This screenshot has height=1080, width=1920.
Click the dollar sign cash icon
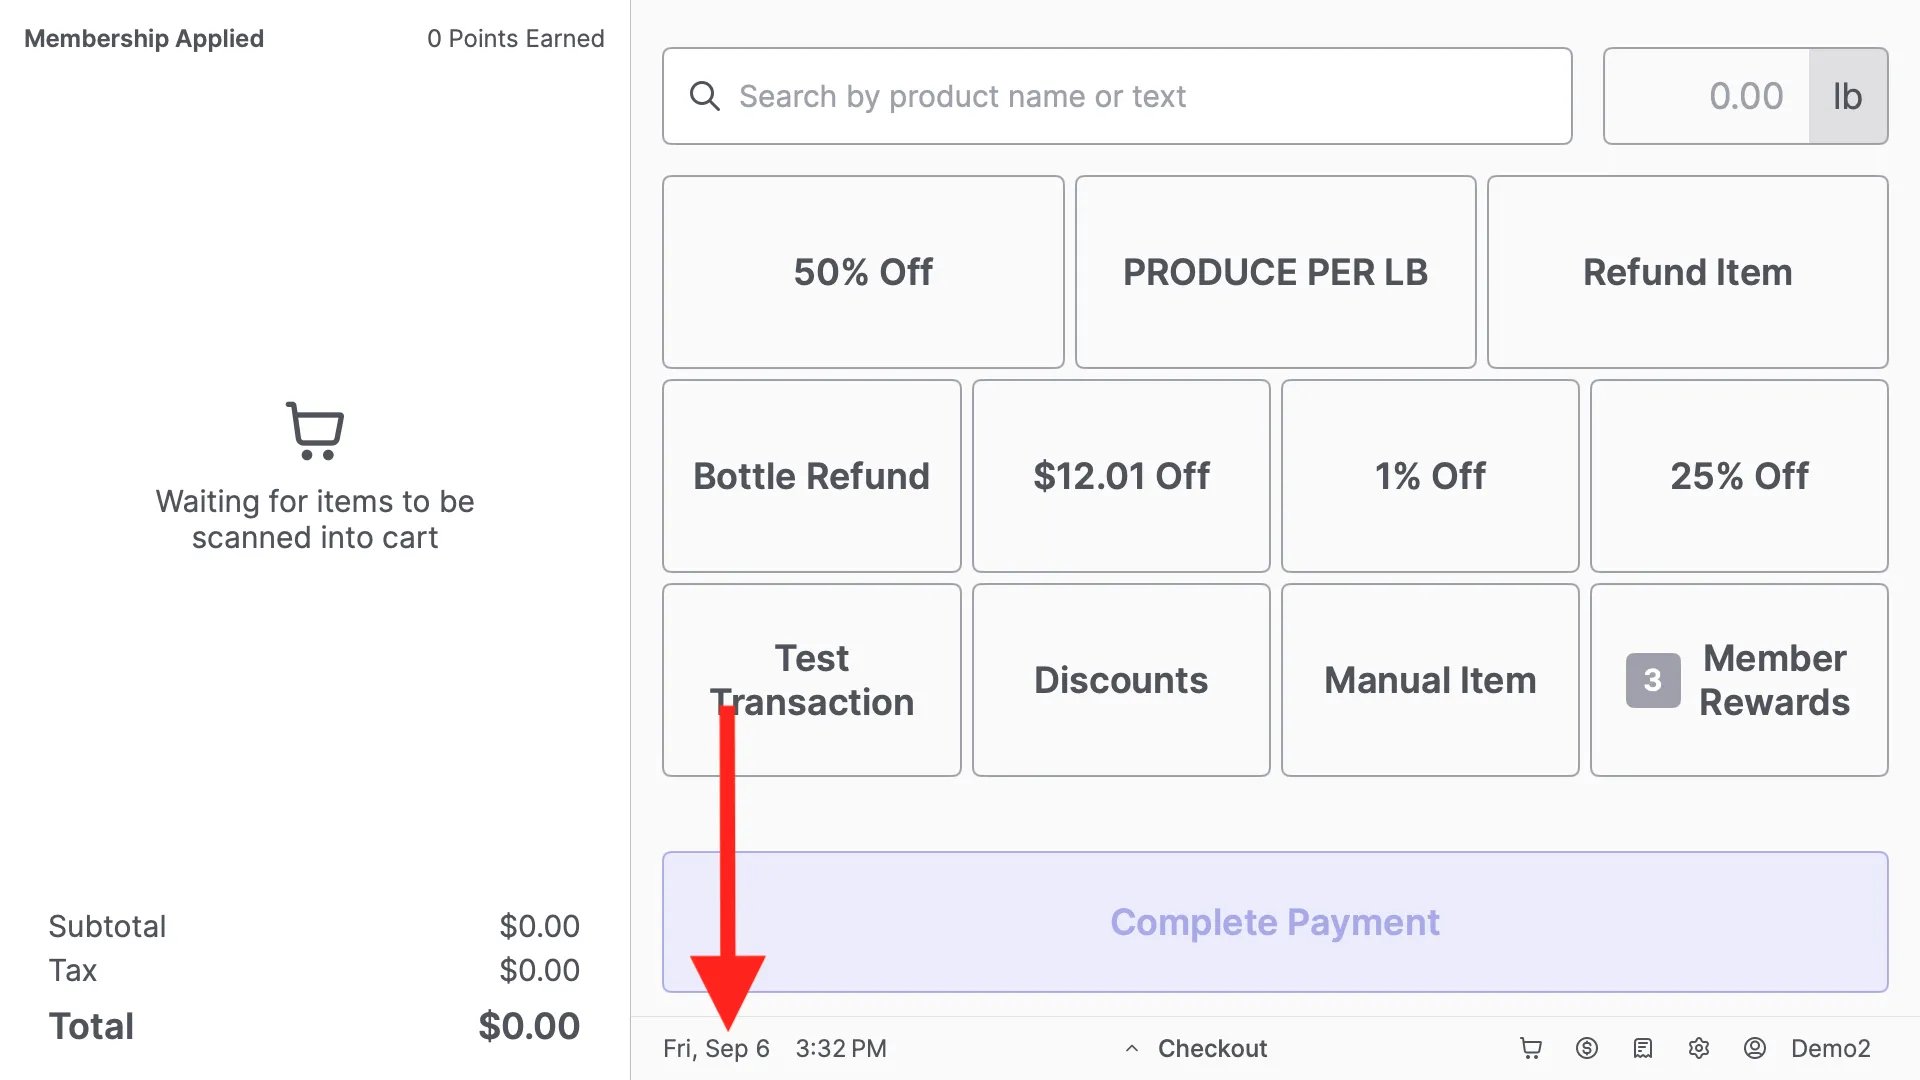click(x=1587, y=1048)
